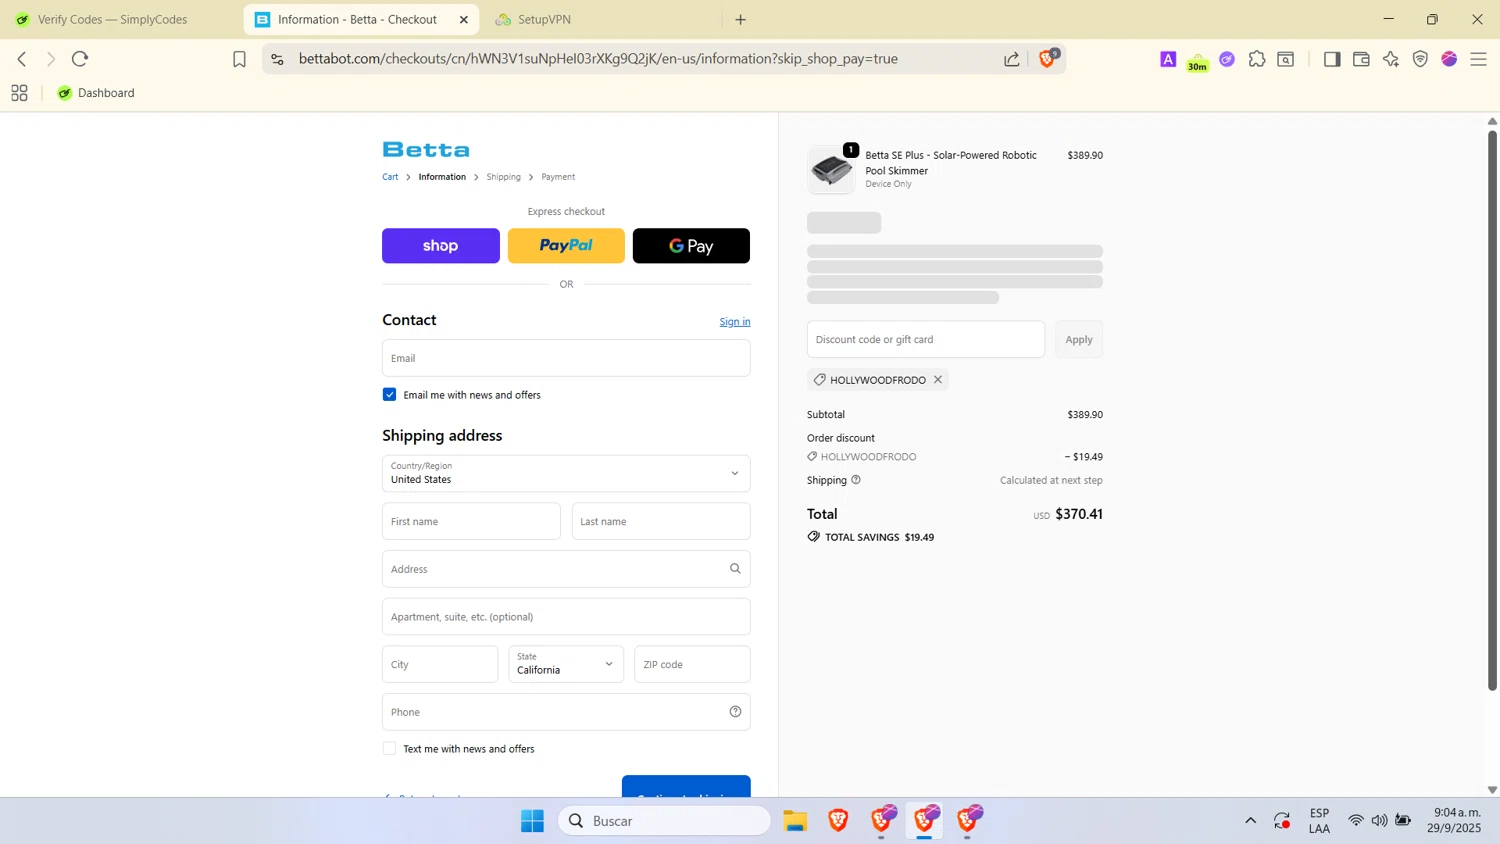The height and width of the screenshot is (844, 1500).
Task: Go to Cart breadcrumb link
Action: click(x=390, y=177)
